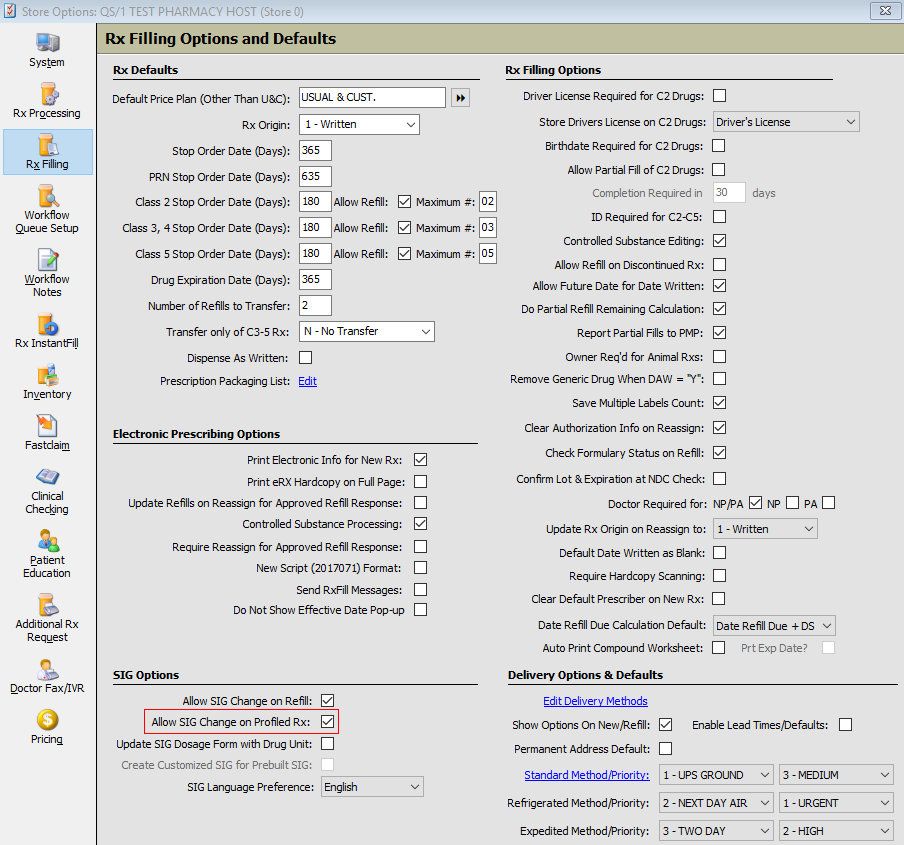Open SIG Language Preference dropdown
904x845 pixels.
[x=372, y=787]
